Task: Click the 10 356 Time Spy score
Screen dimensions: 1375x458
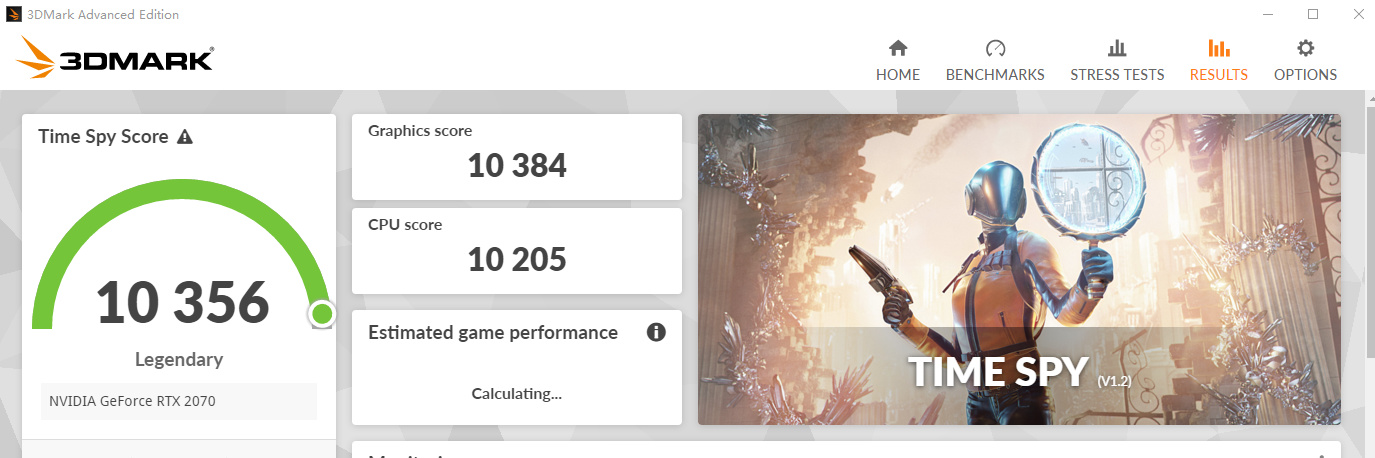Action: (183, 301)
